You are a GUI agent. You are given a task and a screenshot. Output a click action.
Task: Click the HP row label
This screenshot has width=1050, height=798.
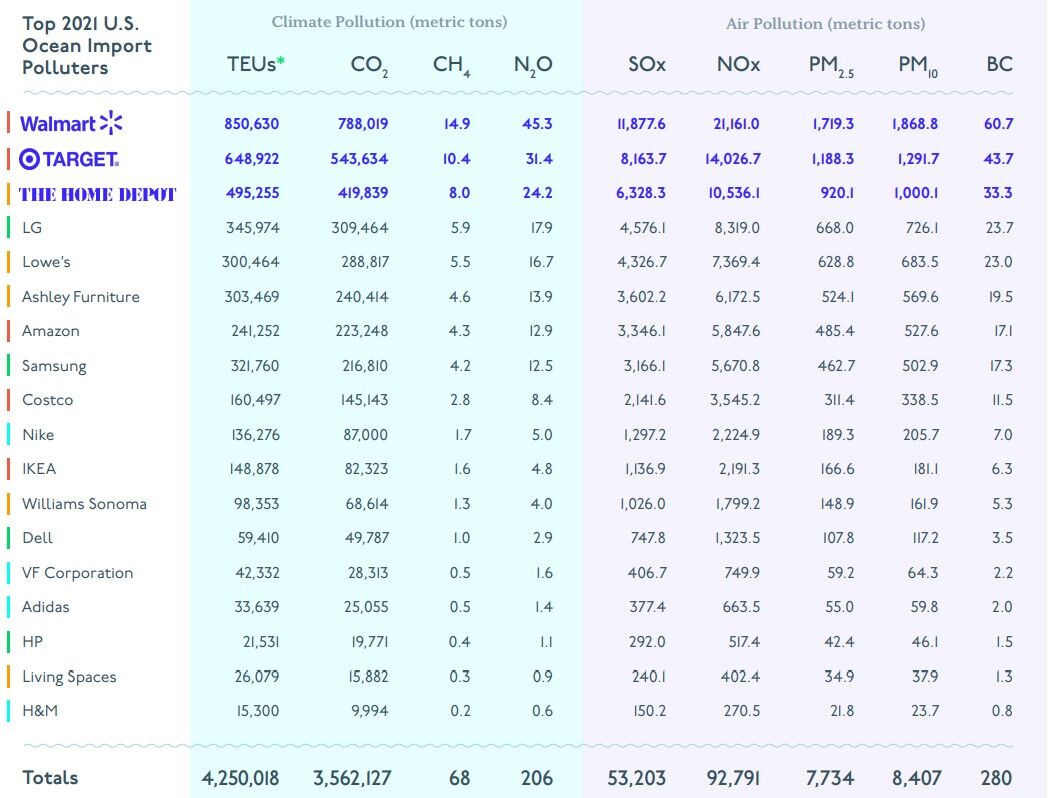33,641
